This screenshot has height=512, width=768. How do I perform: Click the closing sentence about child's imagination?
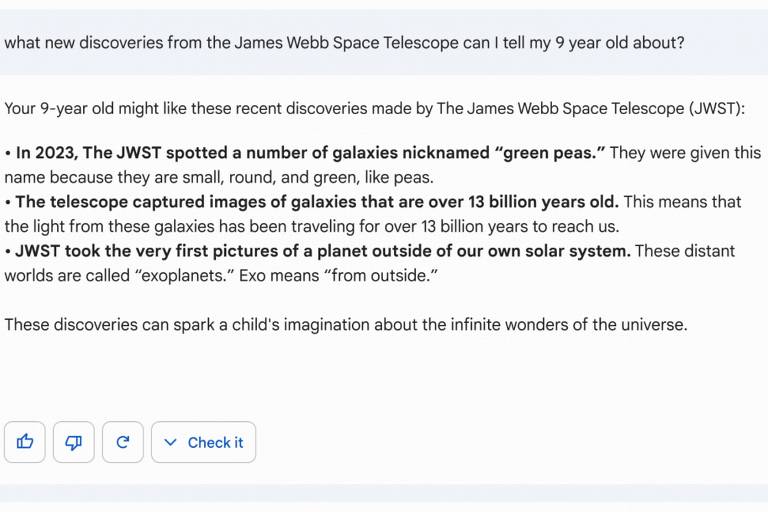pos(346,324)
